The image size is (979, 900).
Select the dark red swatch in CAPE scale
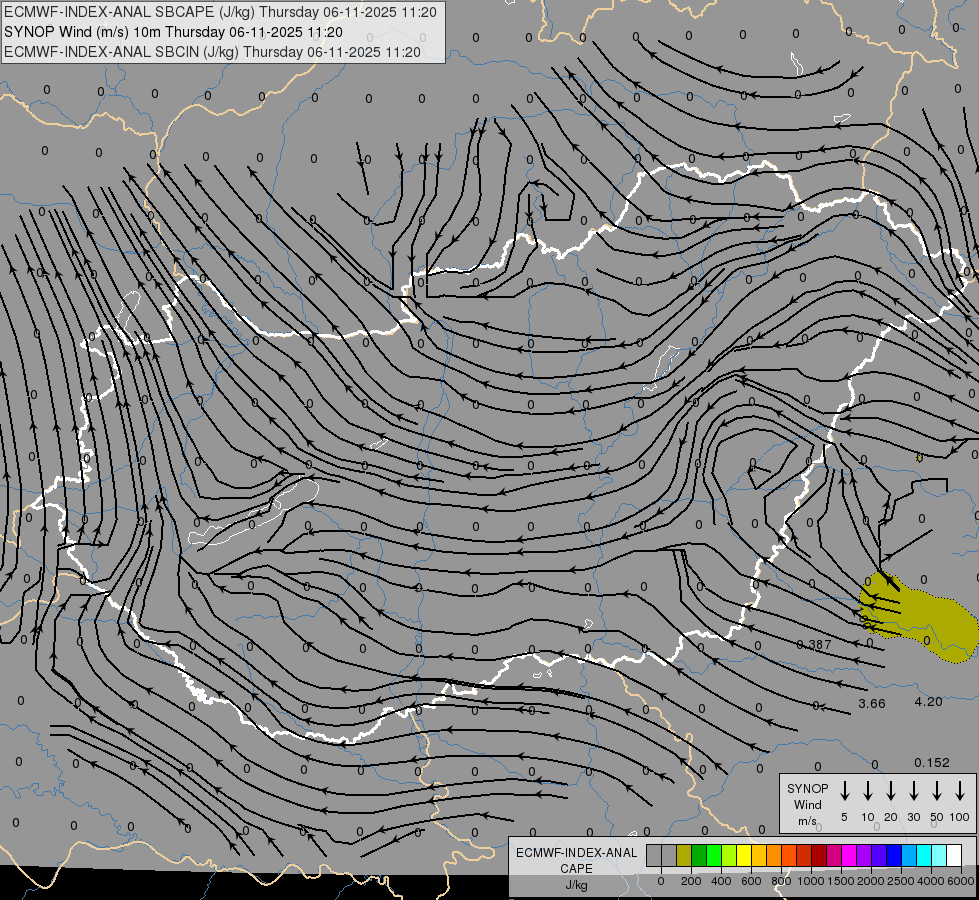[820, 855]
